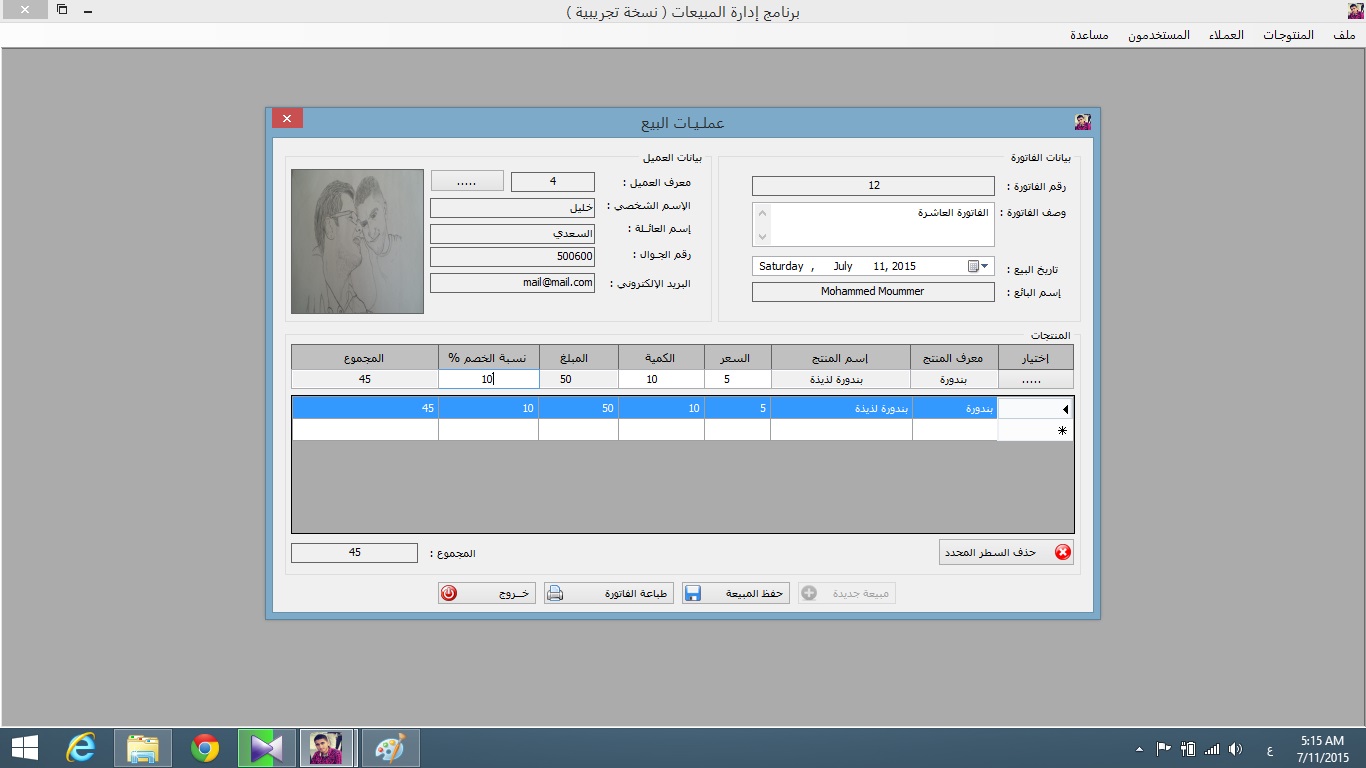This screenshot has height=768, width=1366.
Task: Show hidden system tray icons
Action: [x=1139, y=749]
